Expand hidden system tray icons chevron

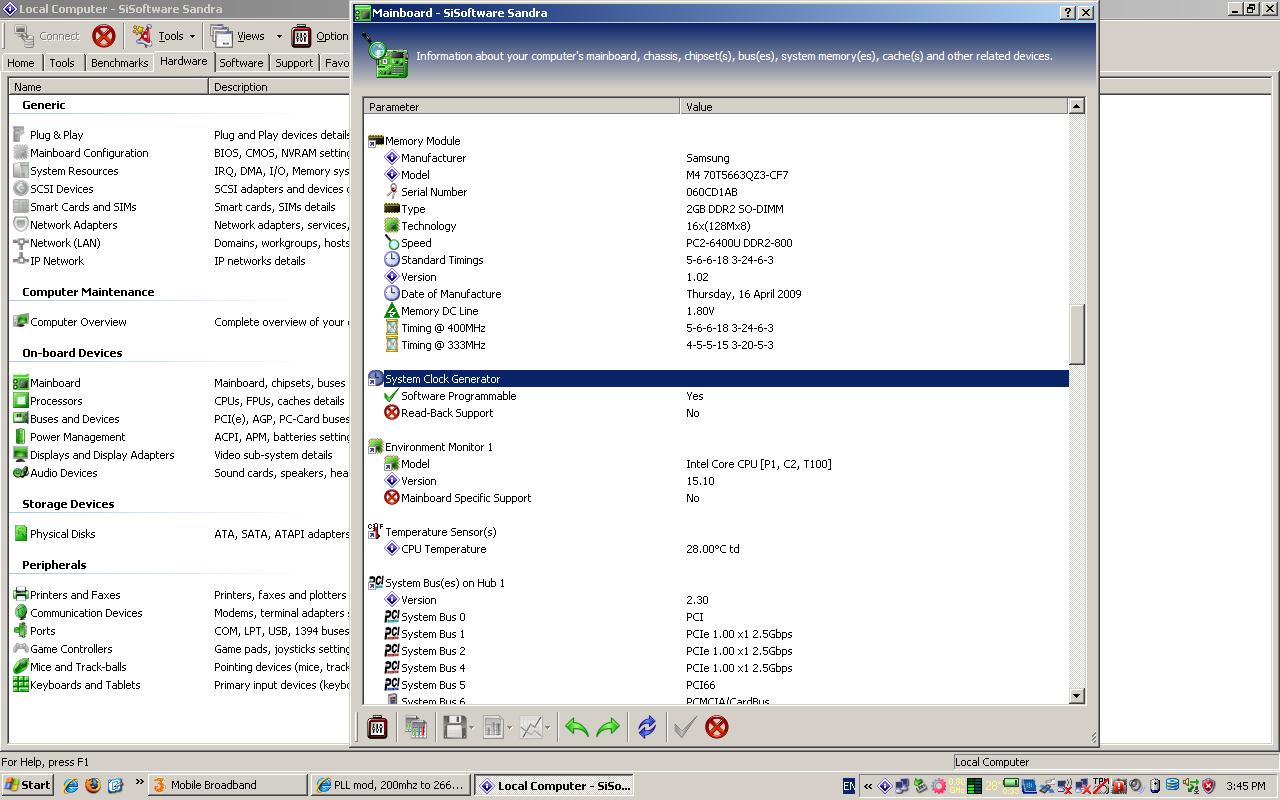[x=868, y=786]
